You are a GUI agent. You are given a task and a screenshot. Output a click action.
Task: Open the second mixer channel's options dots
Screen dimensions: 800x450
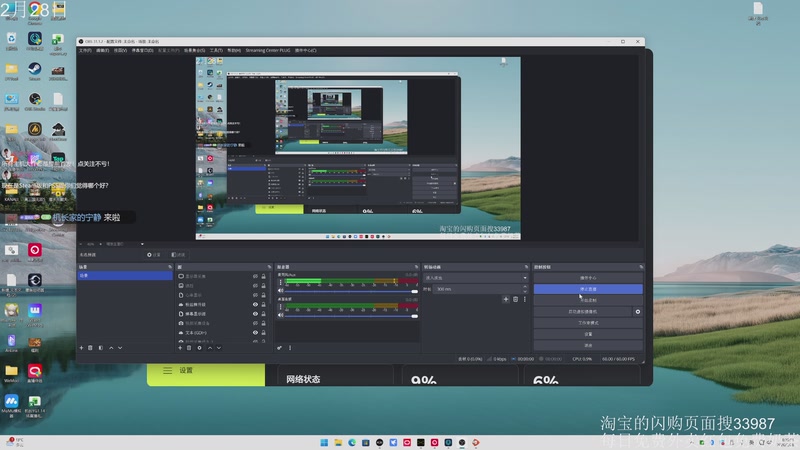tap(280, 307)
